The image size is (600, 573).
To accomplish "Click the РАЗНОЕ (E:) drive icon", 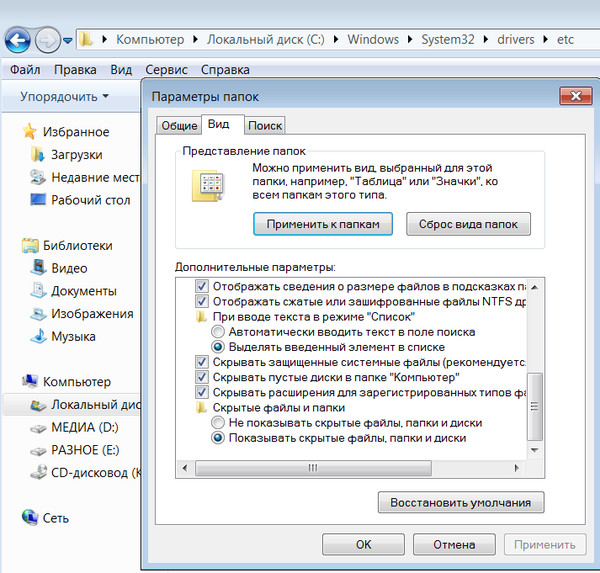I will coord(38,451).
